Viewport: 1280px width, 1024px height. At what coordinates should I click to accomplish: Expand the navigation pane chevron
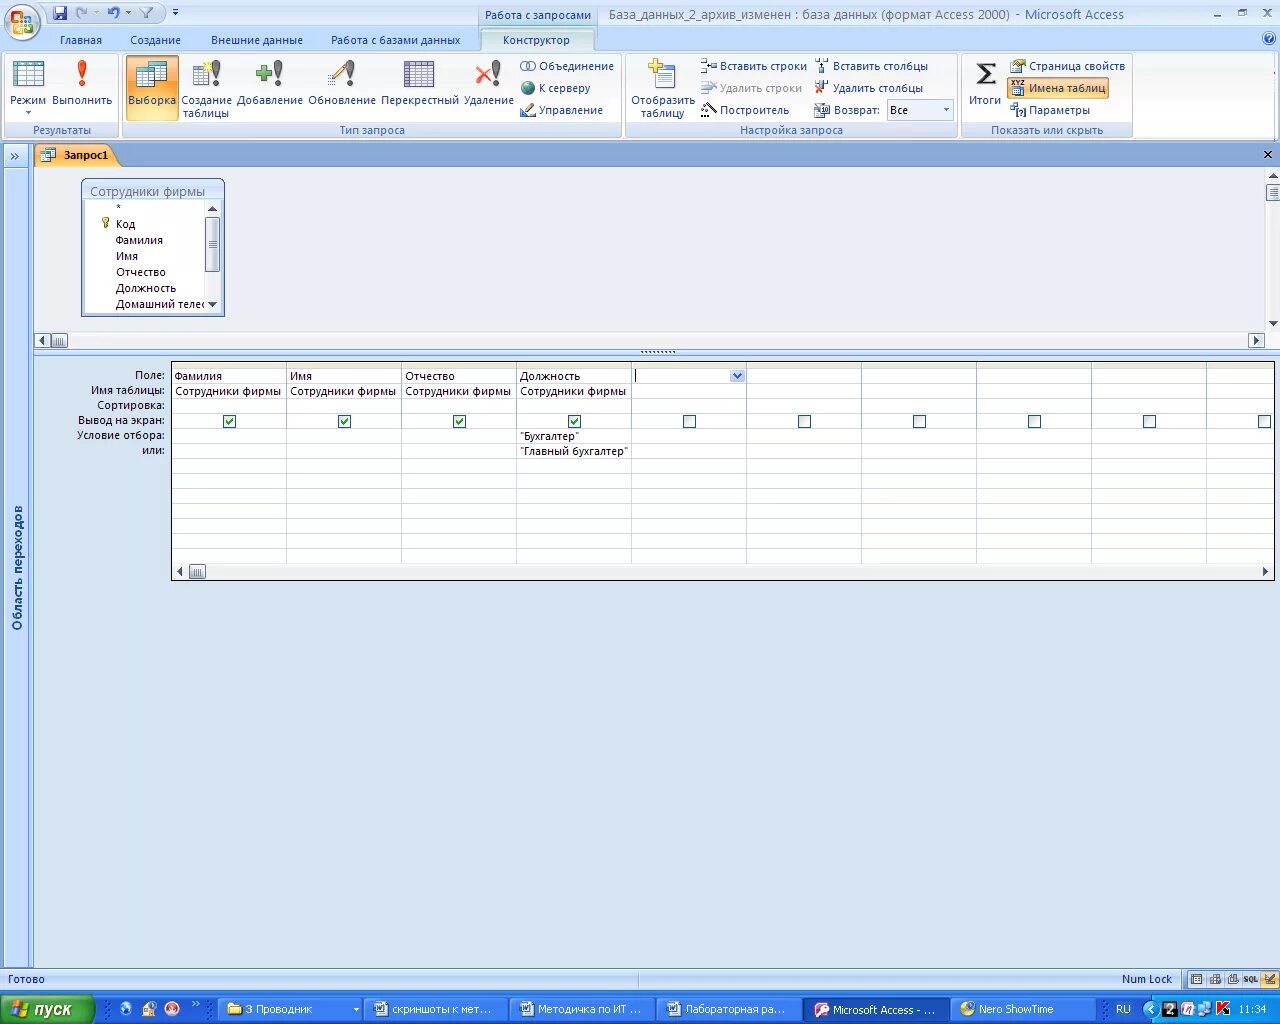[x=16, y=156]
